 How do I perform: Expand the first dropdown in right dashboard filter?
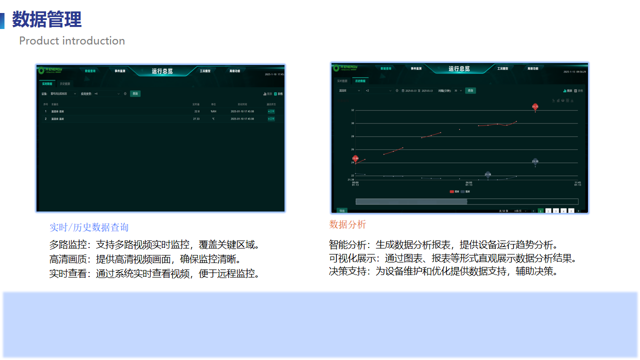click(350, 91)
